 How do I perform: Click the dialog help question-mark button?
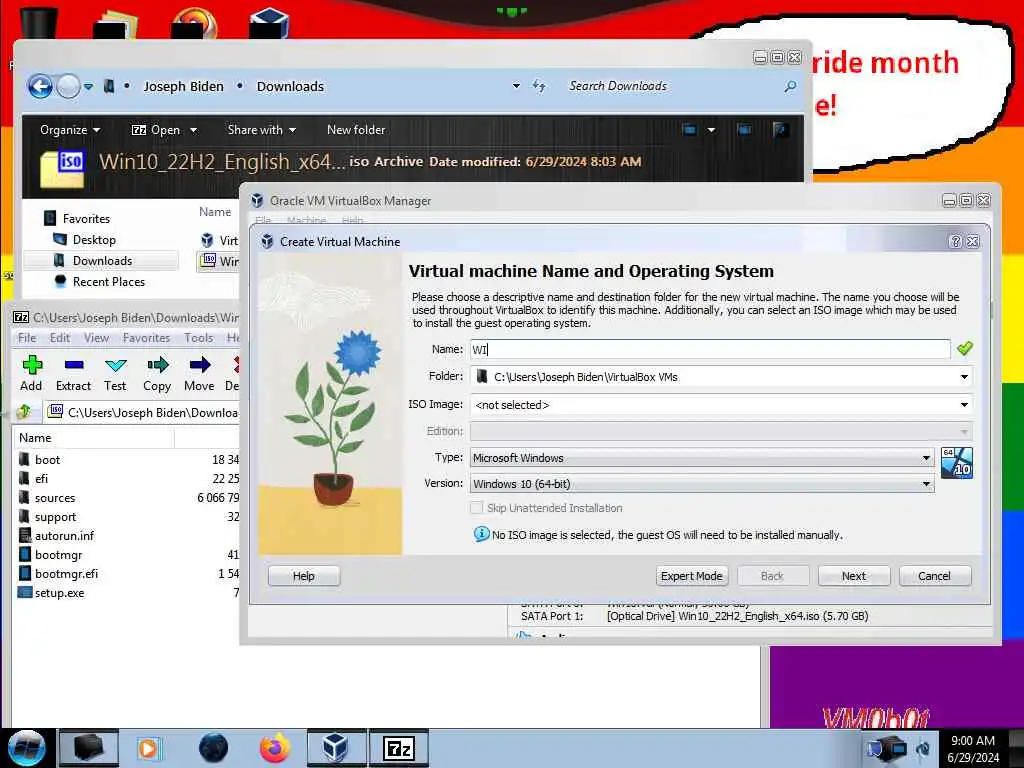[x=955, y=242]
